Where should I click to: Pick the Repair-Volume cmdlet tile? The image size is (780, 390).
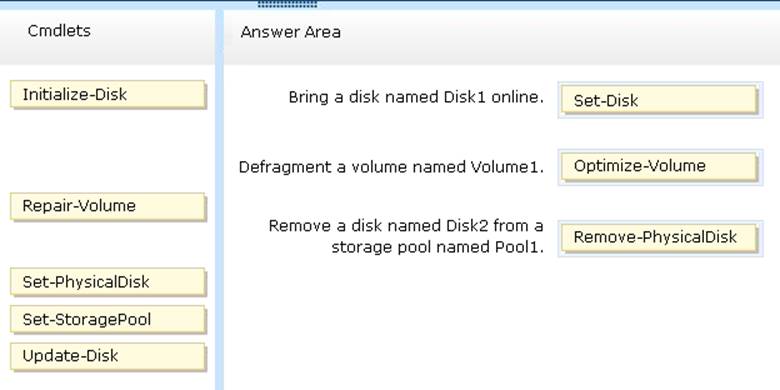(107, 206)
